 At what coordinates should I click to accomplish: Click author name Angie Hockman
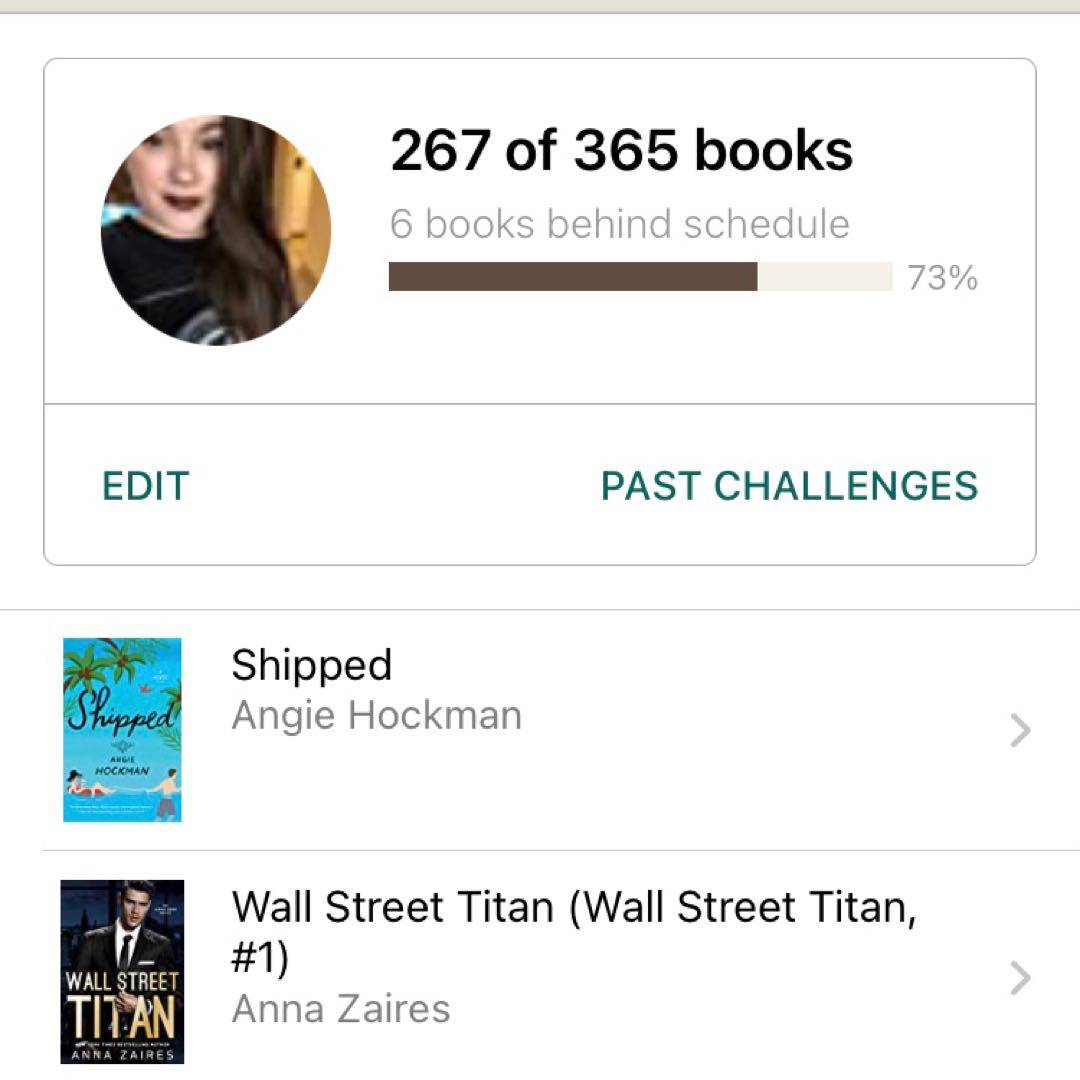[x=376, y=716]
